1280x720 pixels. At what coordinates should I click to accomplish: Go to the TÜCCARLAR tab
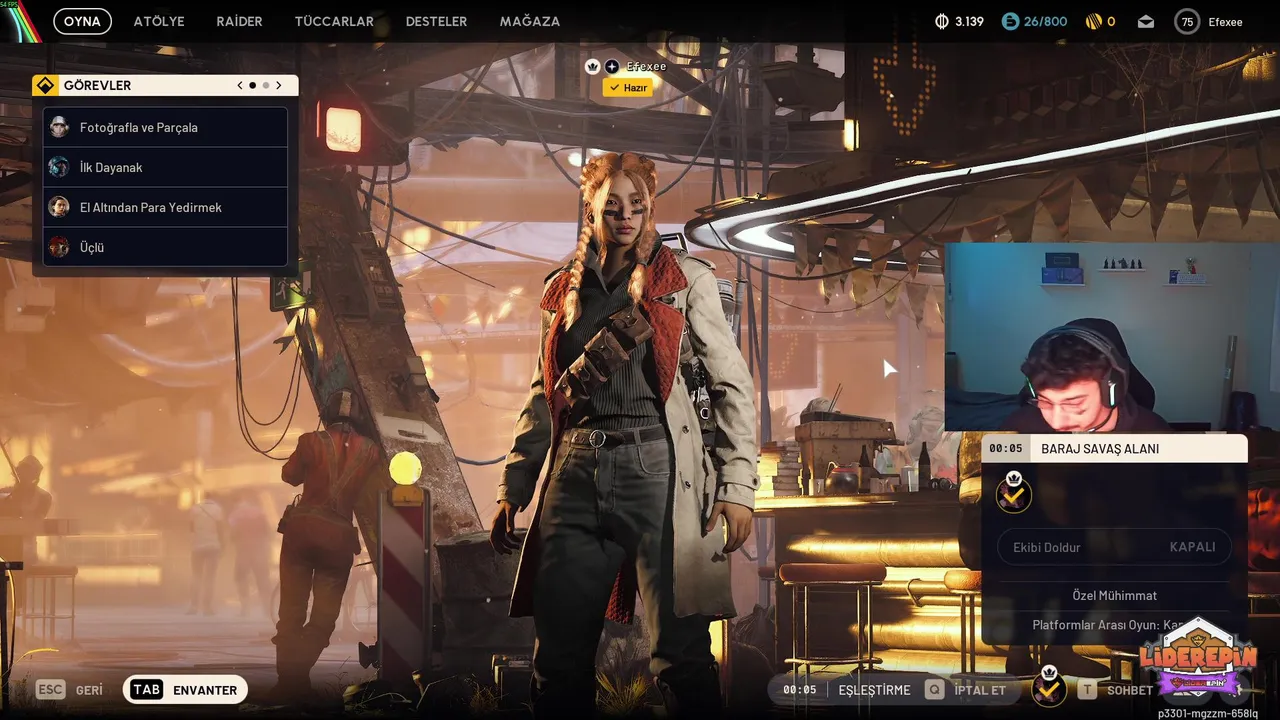[334, 21]
